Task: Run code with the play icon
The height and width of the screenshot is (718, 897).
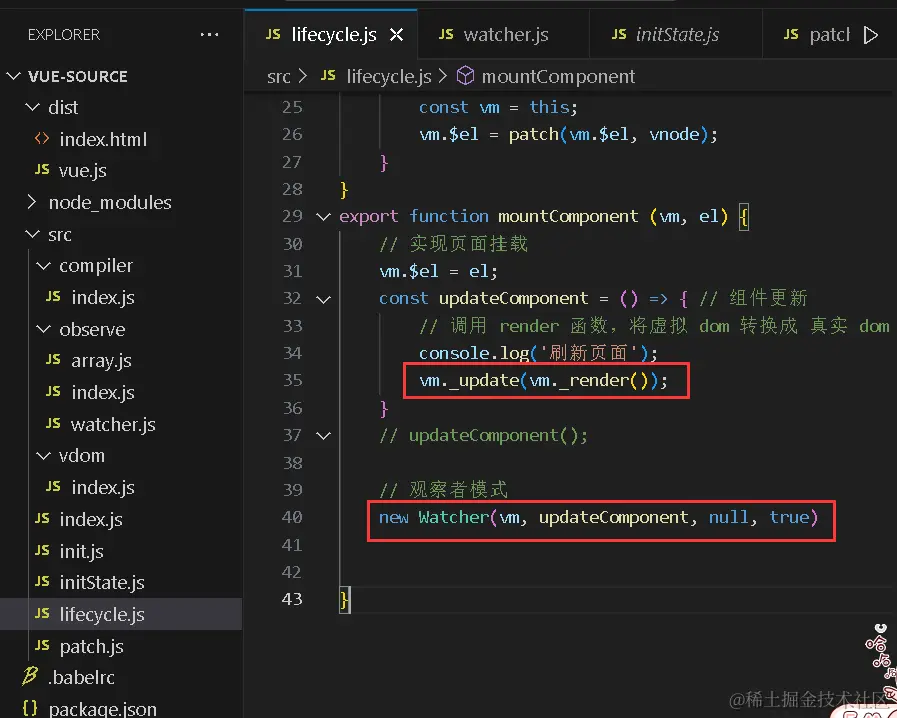Action: [x=871, y=35]
